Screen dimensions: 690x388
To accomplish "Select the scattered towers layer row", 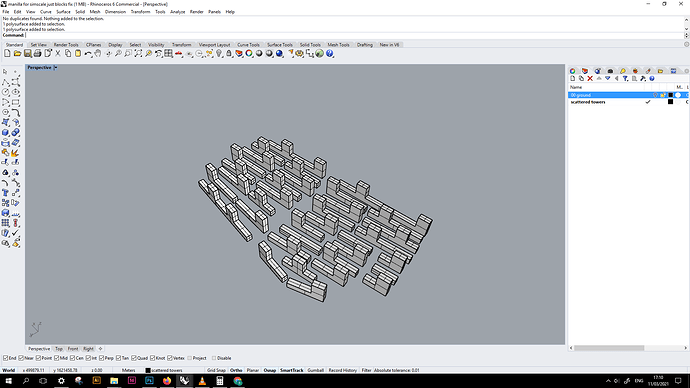I will [628, 102].
